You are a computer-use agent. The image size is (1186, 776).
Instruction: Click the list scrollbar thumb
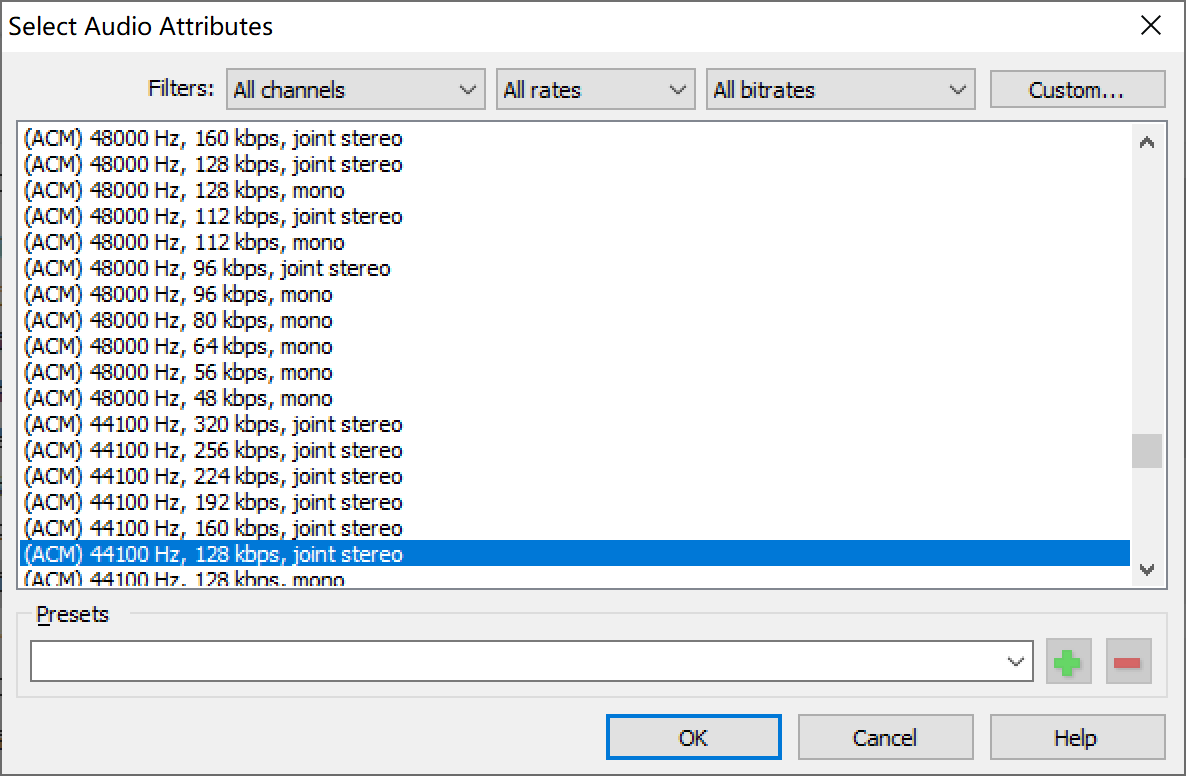[1147, 451]
